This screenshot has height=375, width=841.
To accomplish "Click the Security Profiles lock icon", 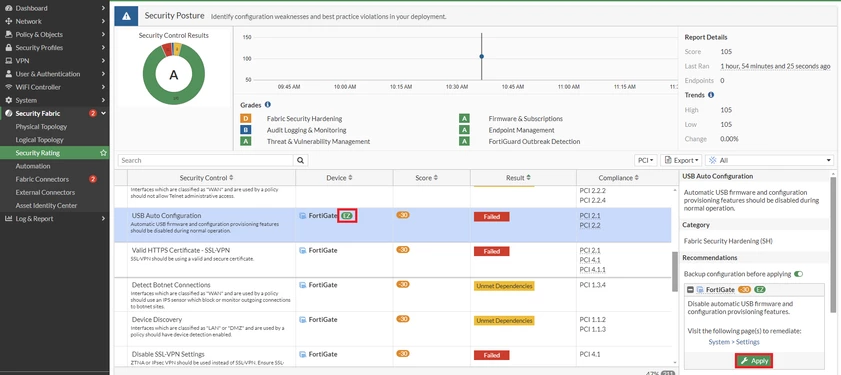I will coord(8,48).
